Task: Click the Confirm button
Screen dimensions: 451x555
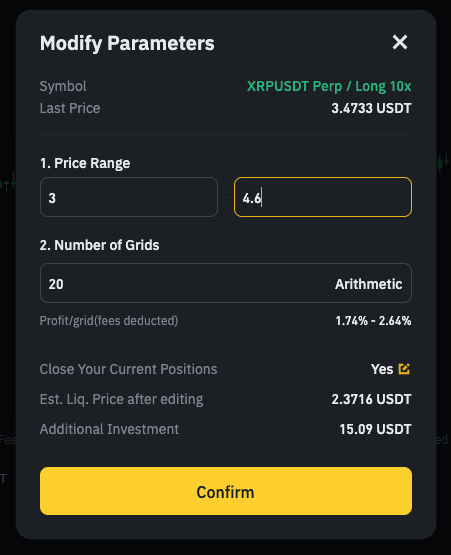Action: click(x=226, y=491)
